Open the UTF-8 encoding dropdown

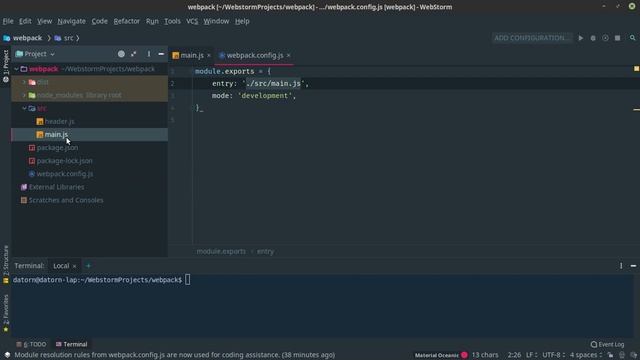[x=553, y=355]
